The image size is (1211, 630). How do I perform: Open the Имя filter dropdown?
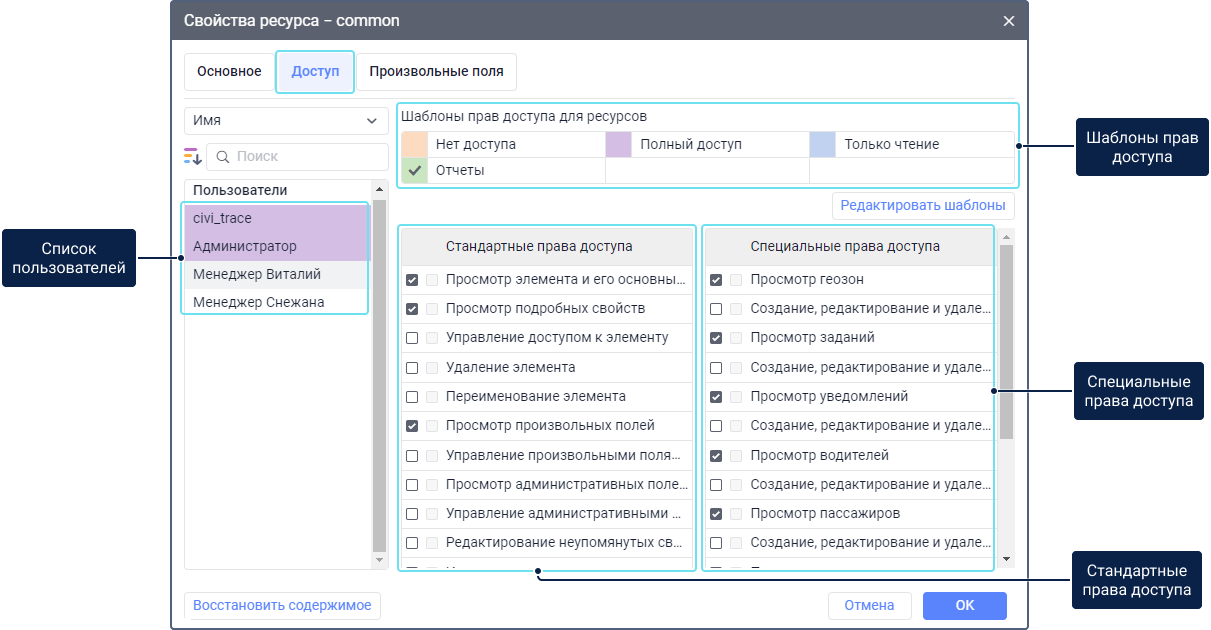point(286,121)
